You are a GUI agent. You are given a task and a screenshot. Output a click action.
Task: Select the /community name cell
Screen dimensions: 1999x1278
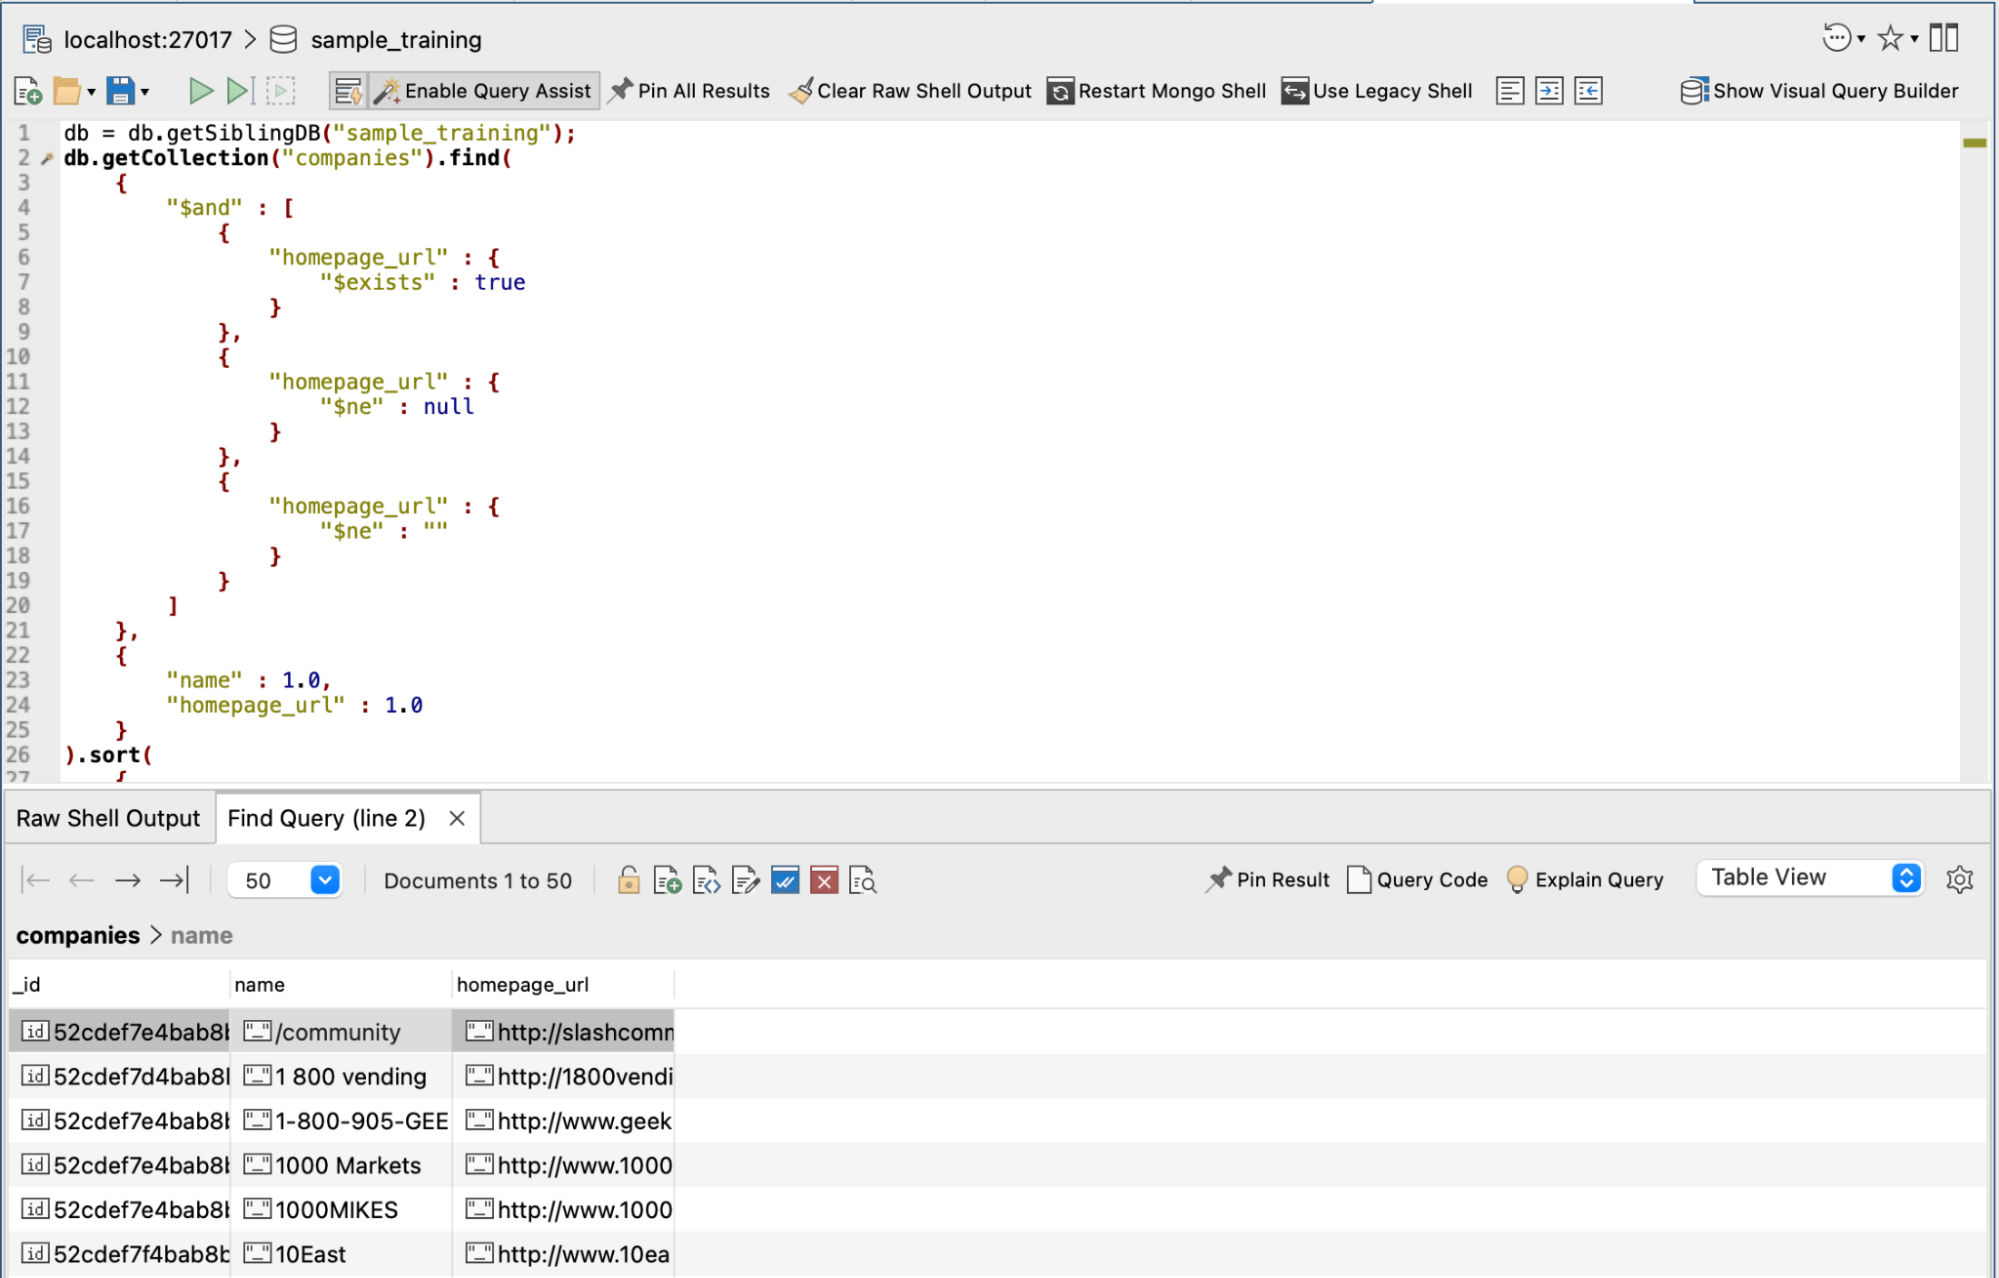click(x=338, y=1032)
